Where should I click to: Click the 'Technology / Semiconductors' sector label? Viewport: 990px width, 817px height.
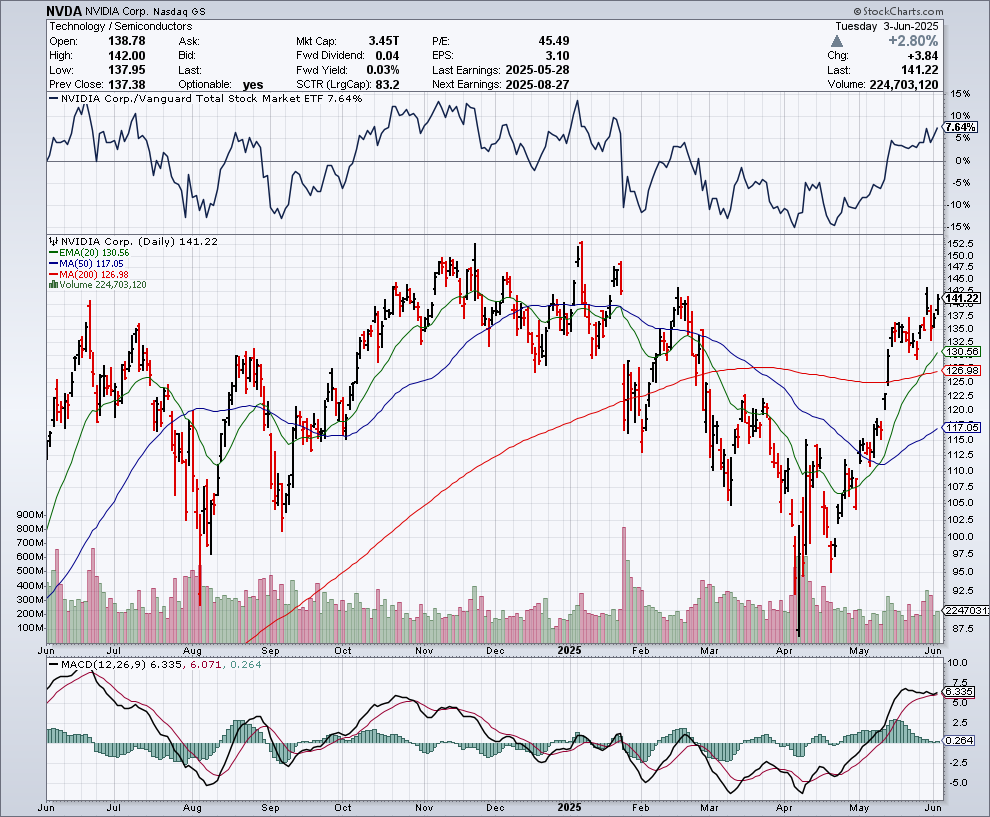point(121,26)
